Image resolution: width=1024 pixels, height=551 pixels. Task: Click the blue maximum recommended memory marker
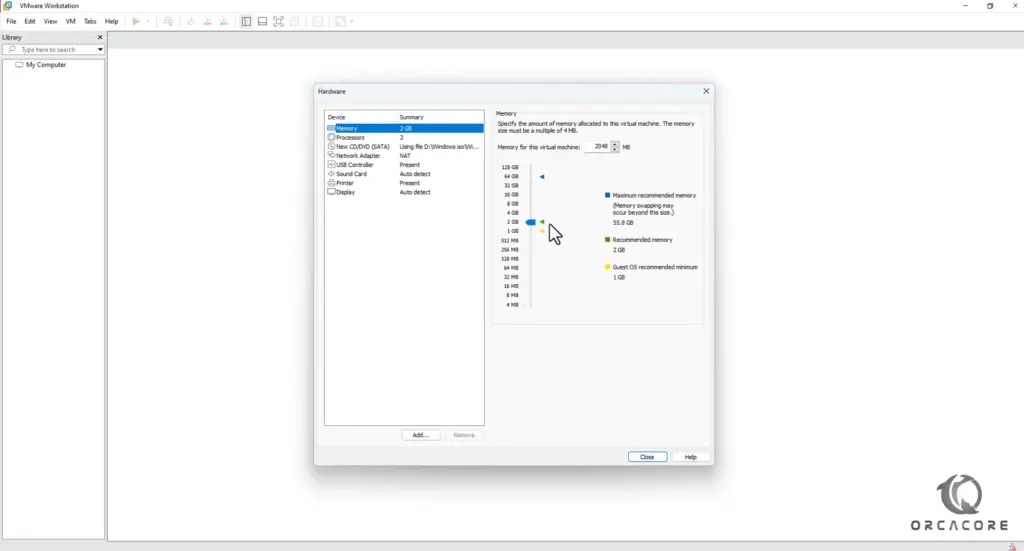tap(541, 177)
